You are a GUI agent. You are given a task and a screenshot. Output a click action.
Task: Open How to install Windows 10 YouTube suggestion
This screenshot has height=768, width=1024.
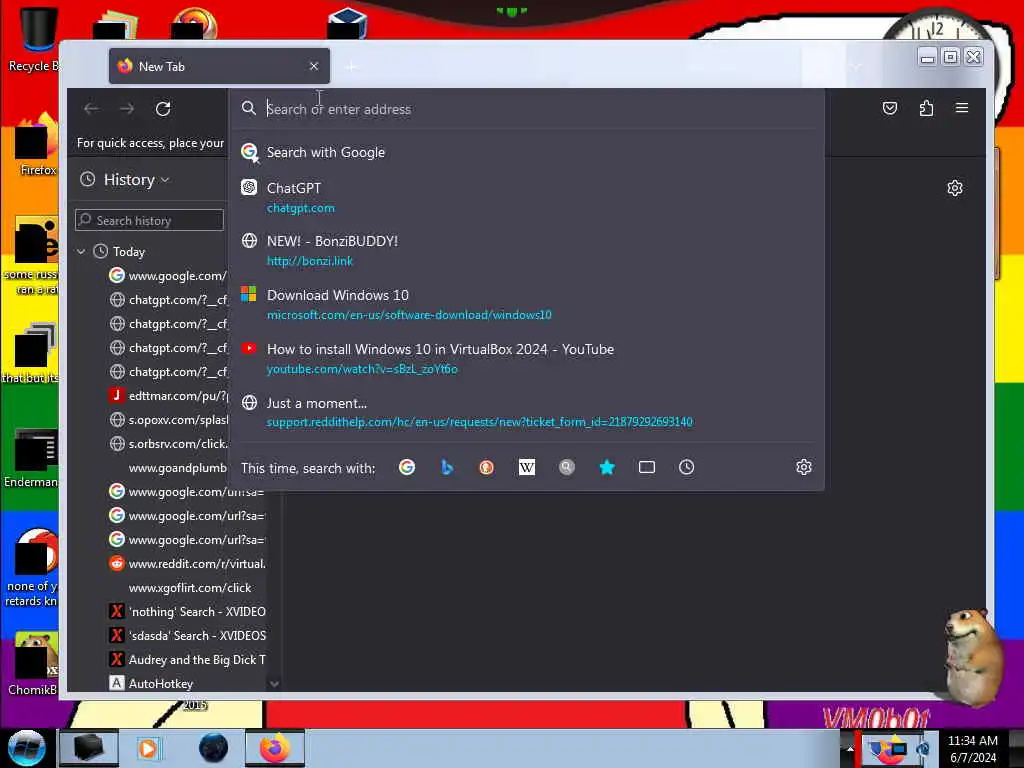[526, 359]
